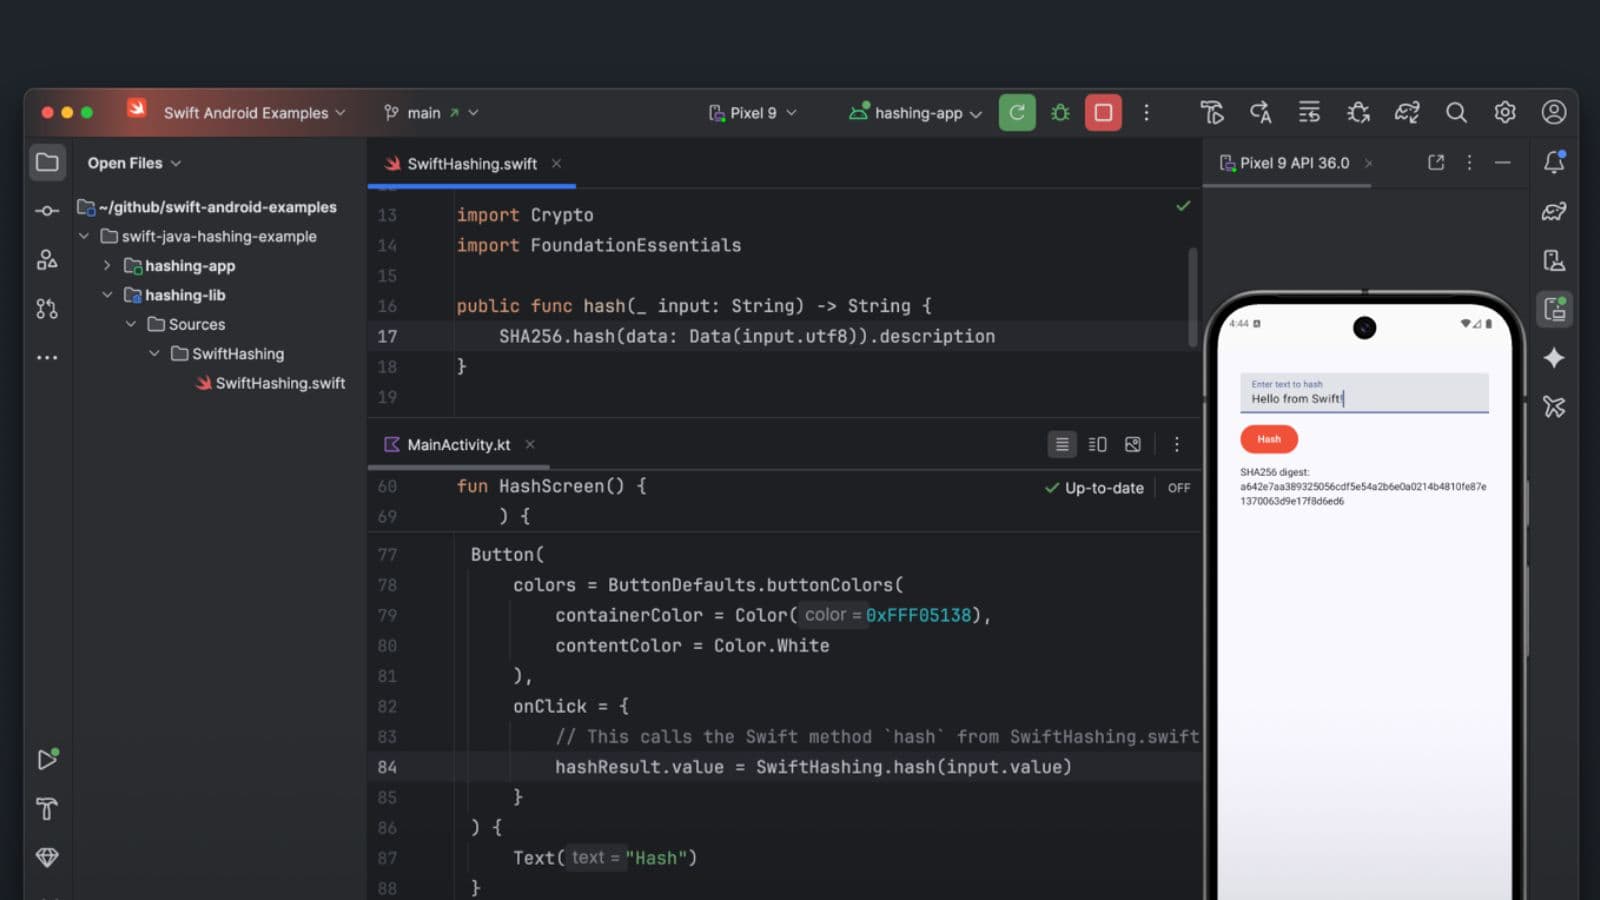1600x900 pixels.
Task: Switch to the SwiftHashing.swift tab
Action: click(x=470, y=163)
